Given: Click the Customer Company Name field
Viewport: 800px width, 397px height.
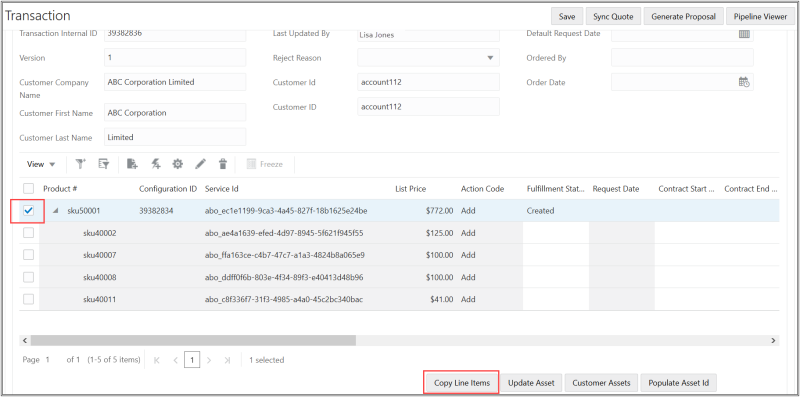Looking at the screenshot, I should click(x=175, y=82).
